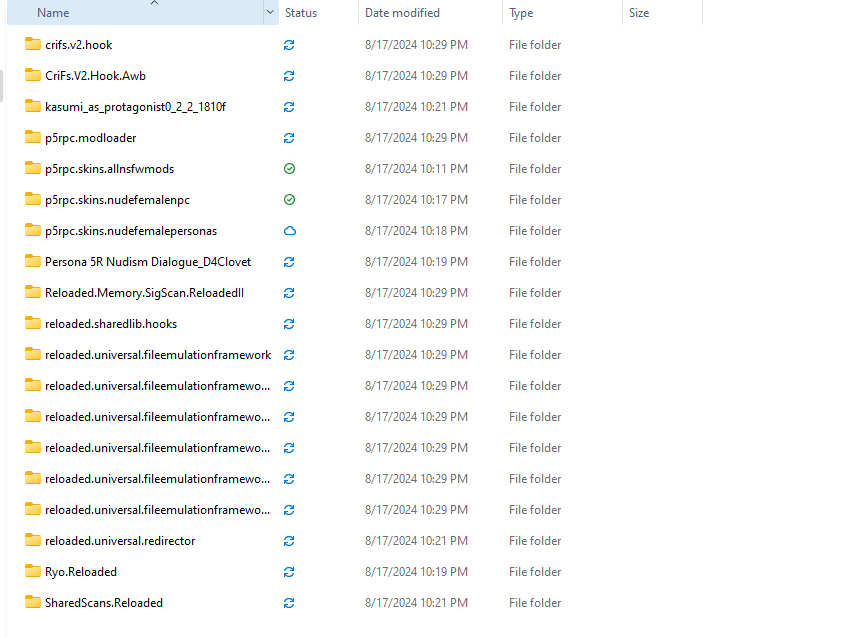Select the CriFs.V2.Hook.Awb folder icon

[x=33, y=75]
